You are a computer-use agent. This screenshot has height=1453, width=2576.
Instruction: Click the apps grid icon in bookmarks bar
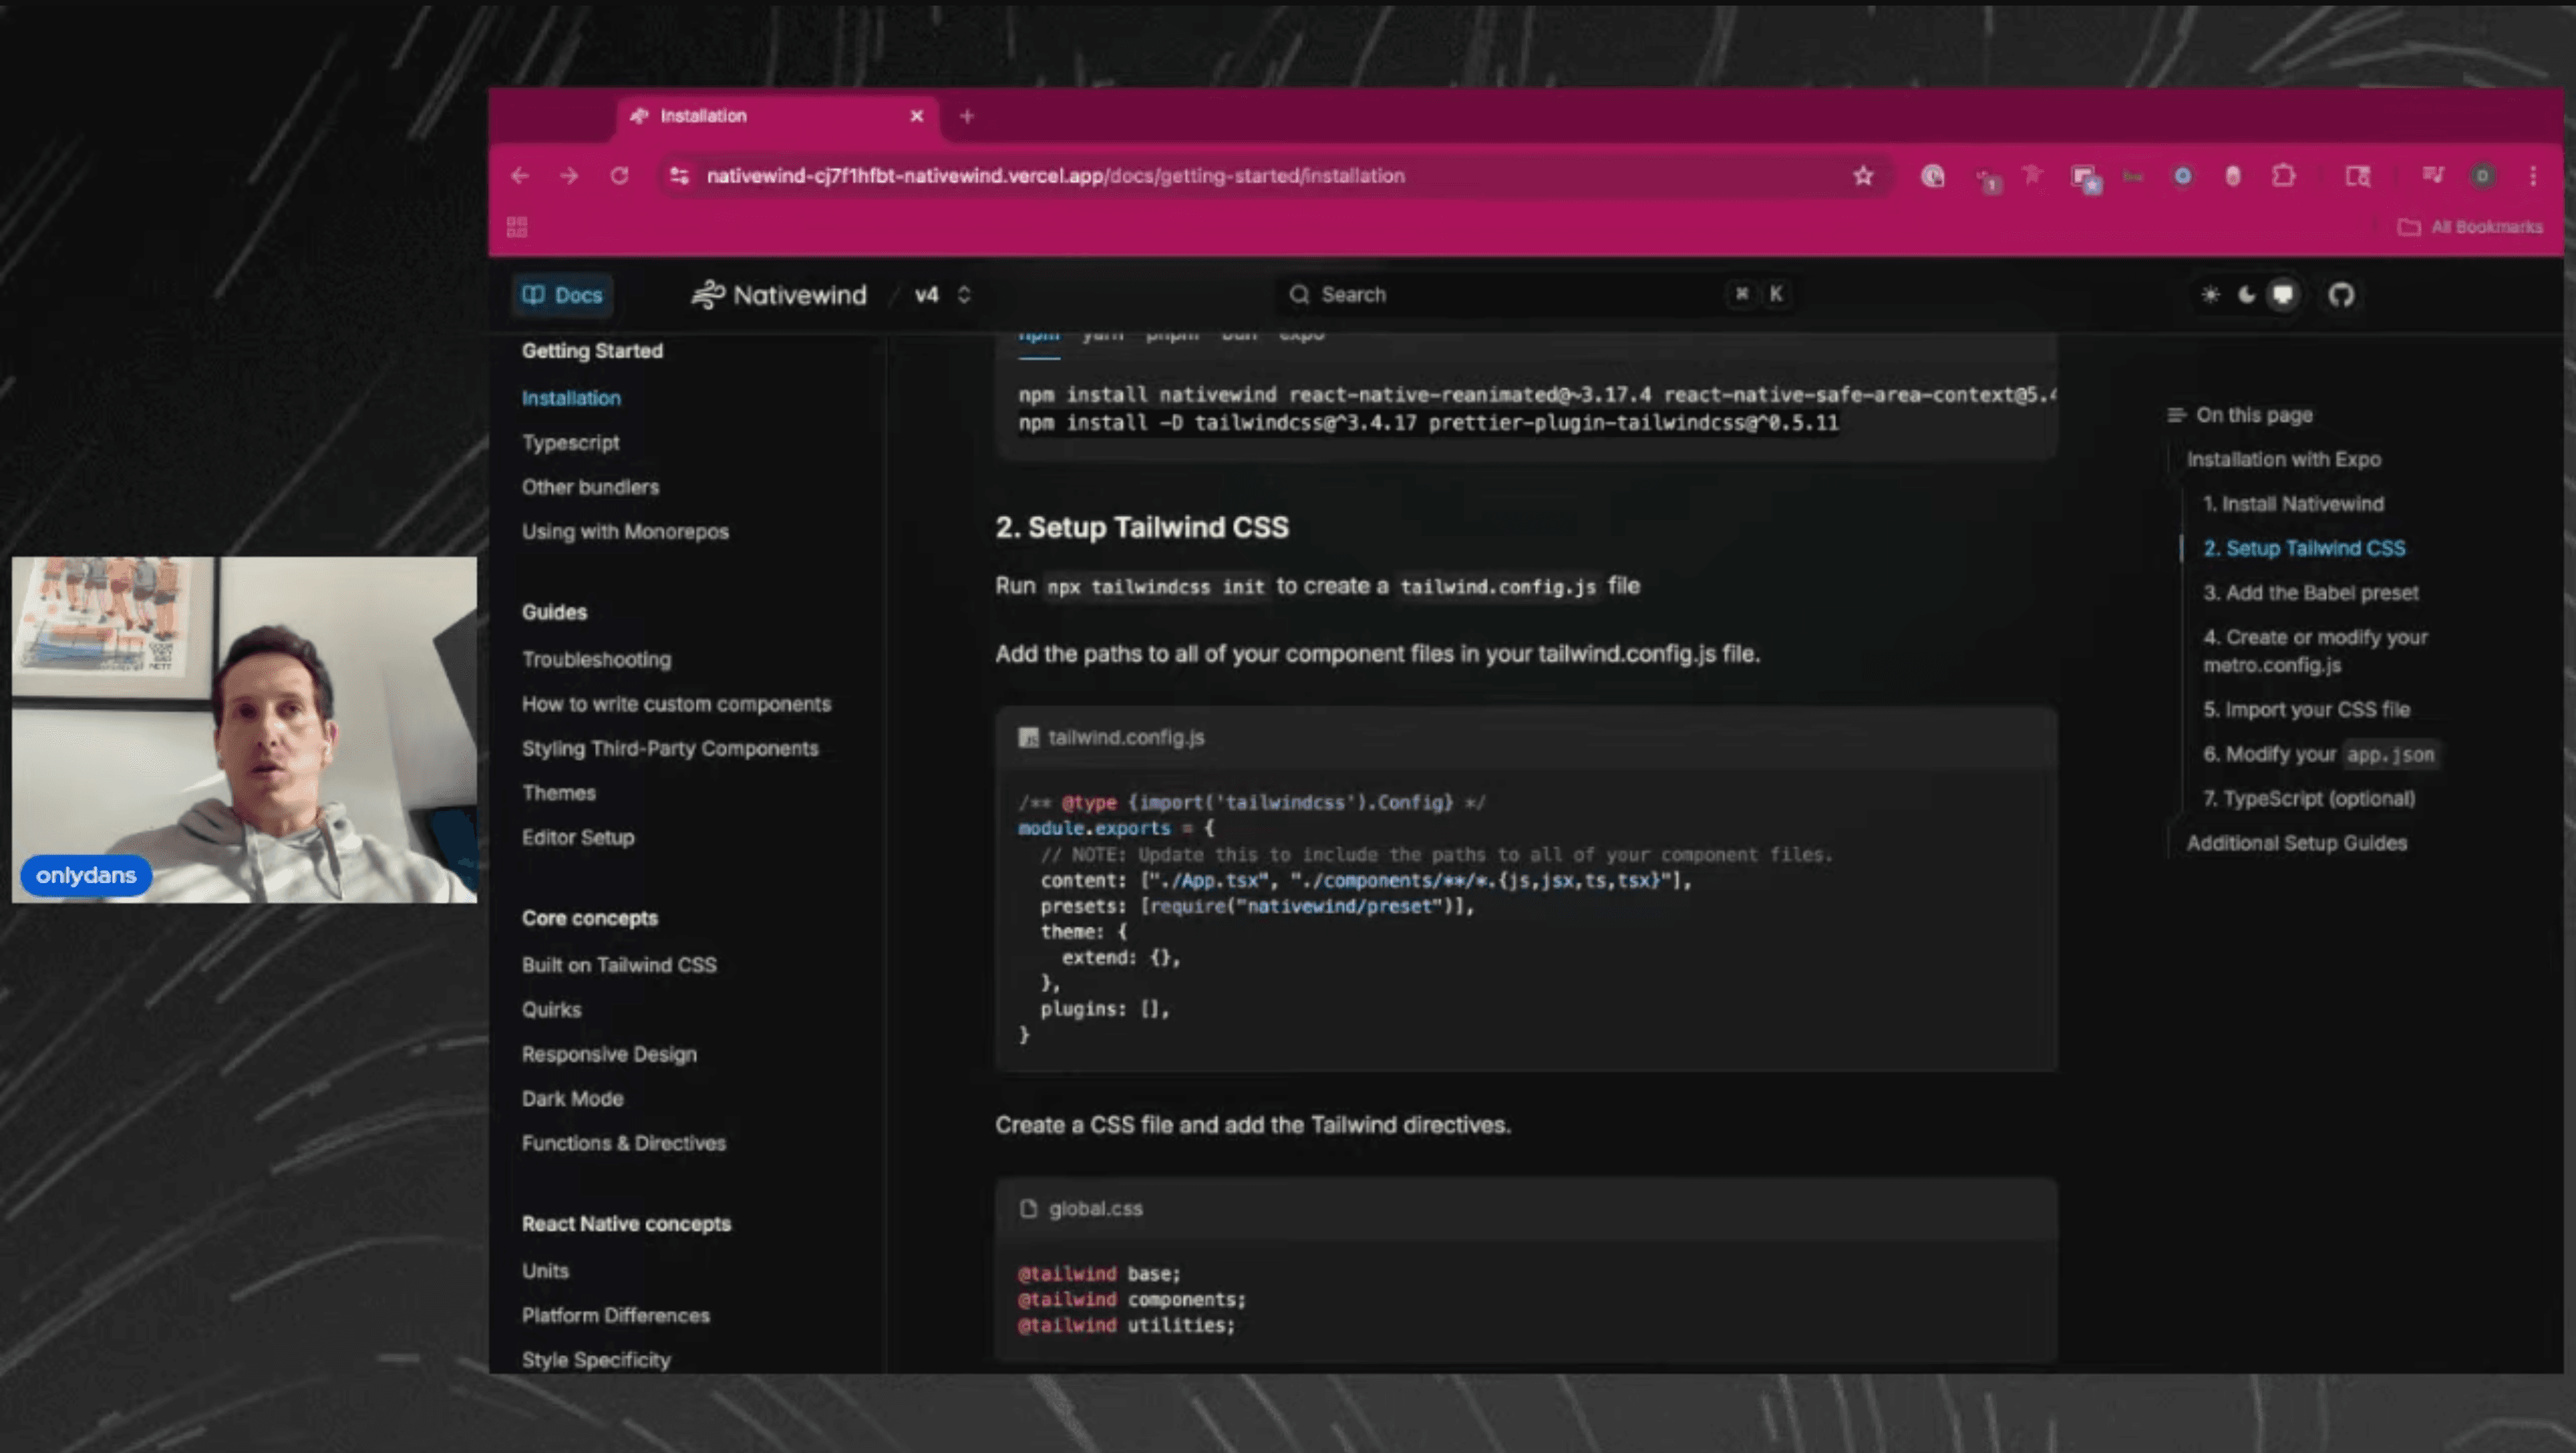(x=517, y=227)
